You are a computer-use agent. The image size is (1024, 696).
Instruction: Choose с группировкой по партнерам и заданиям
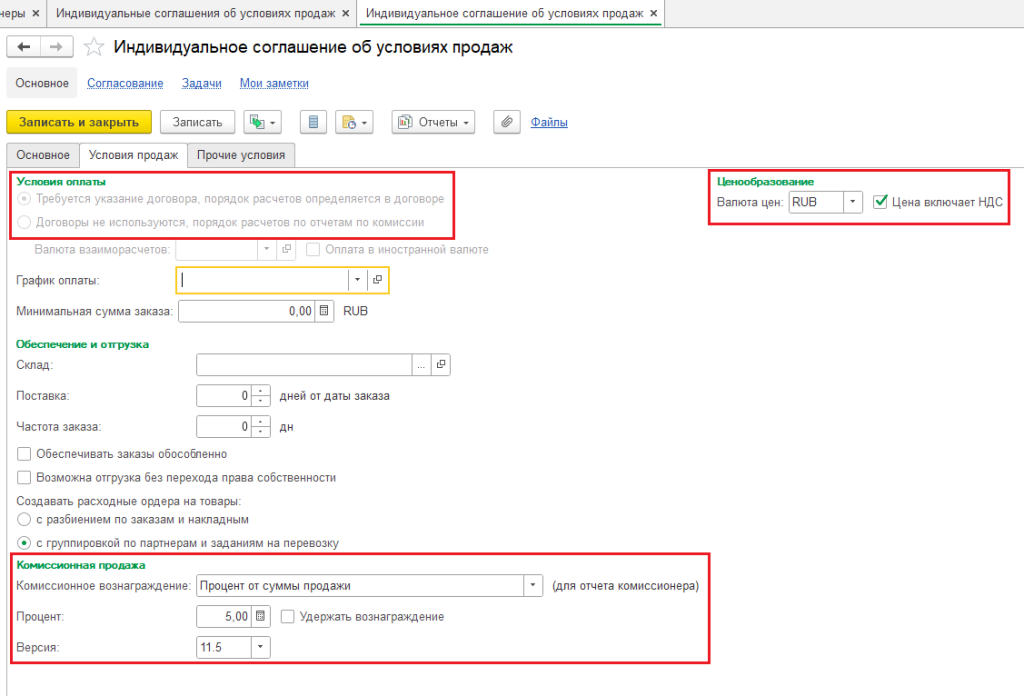click(24, 543)
